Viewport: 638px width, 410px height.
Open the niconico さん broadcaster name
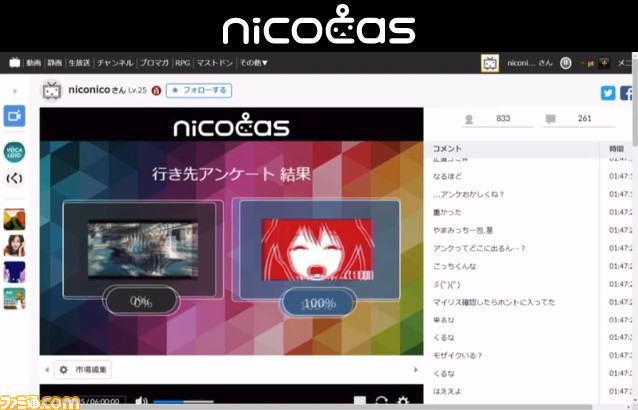click(97, 90)
